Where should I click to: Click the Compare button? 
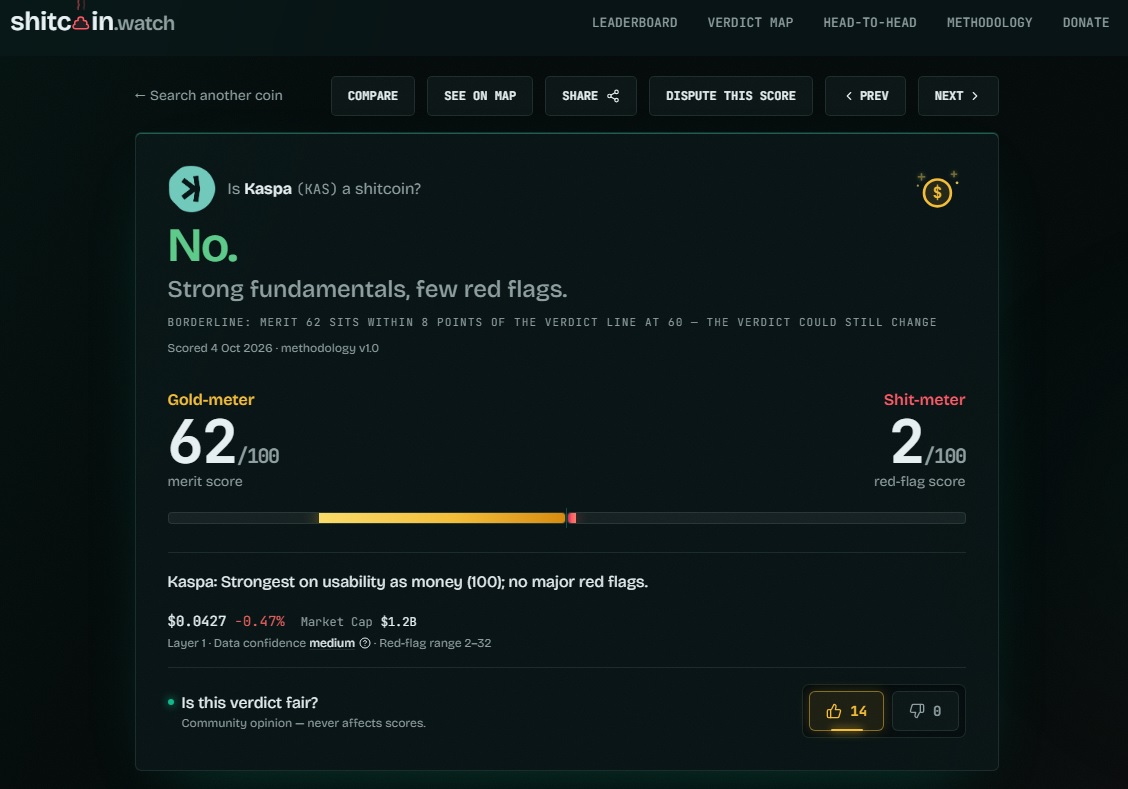[x=373, y=96]
